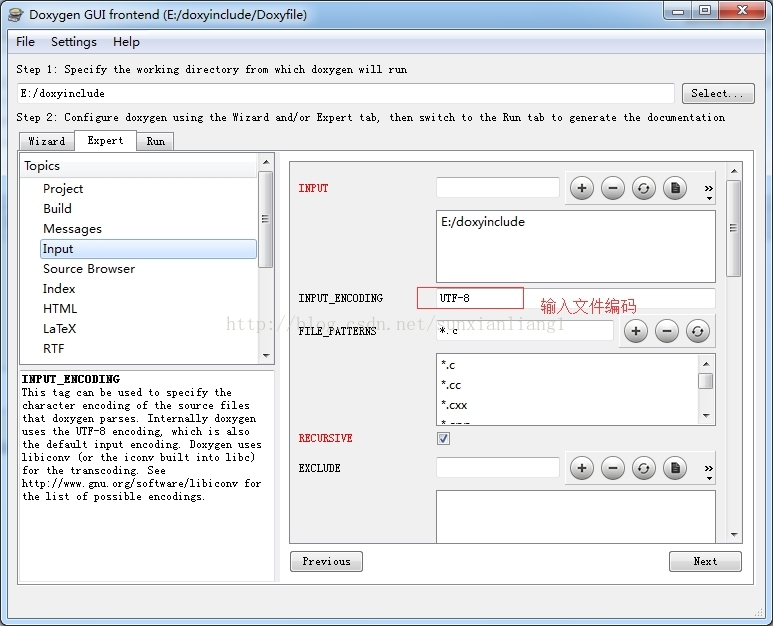Remove pattern with FILE_PATTERNS minus icon
This screenshot has width=773, height=626.
(667, 331)
